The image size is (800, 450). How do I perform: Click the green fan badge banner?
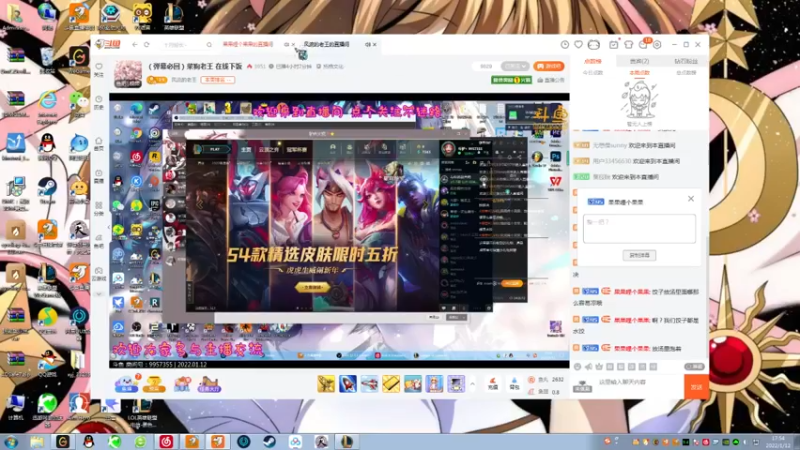[x=511, y=80]
